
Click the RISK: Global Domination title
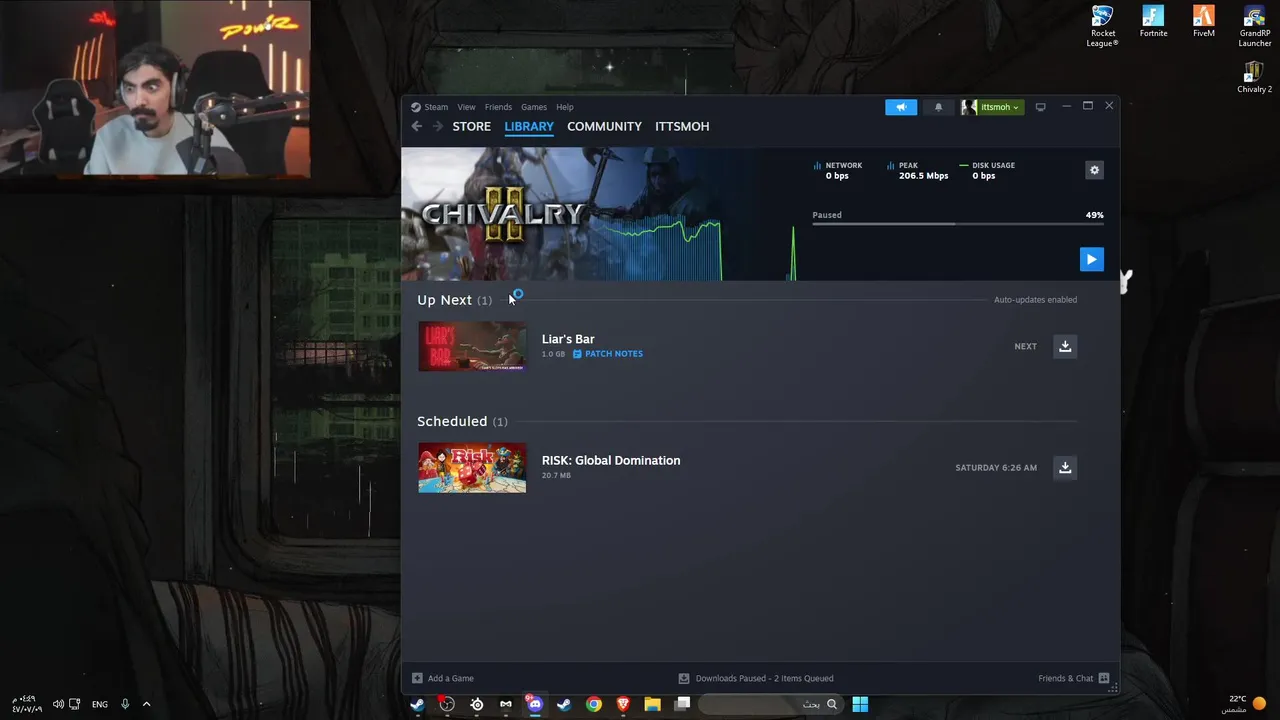point(611,460)
